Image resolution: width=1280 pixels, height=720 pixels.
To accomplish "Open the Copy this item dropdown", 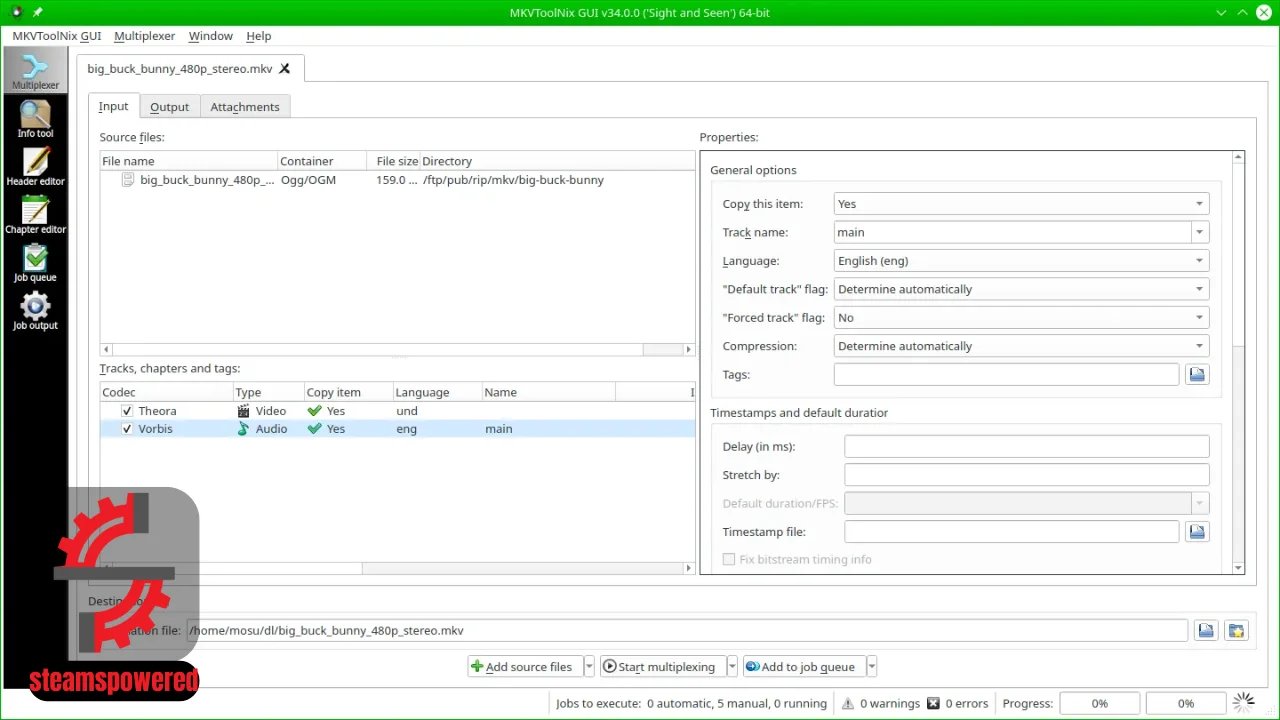I will (x=1021, y=204).
